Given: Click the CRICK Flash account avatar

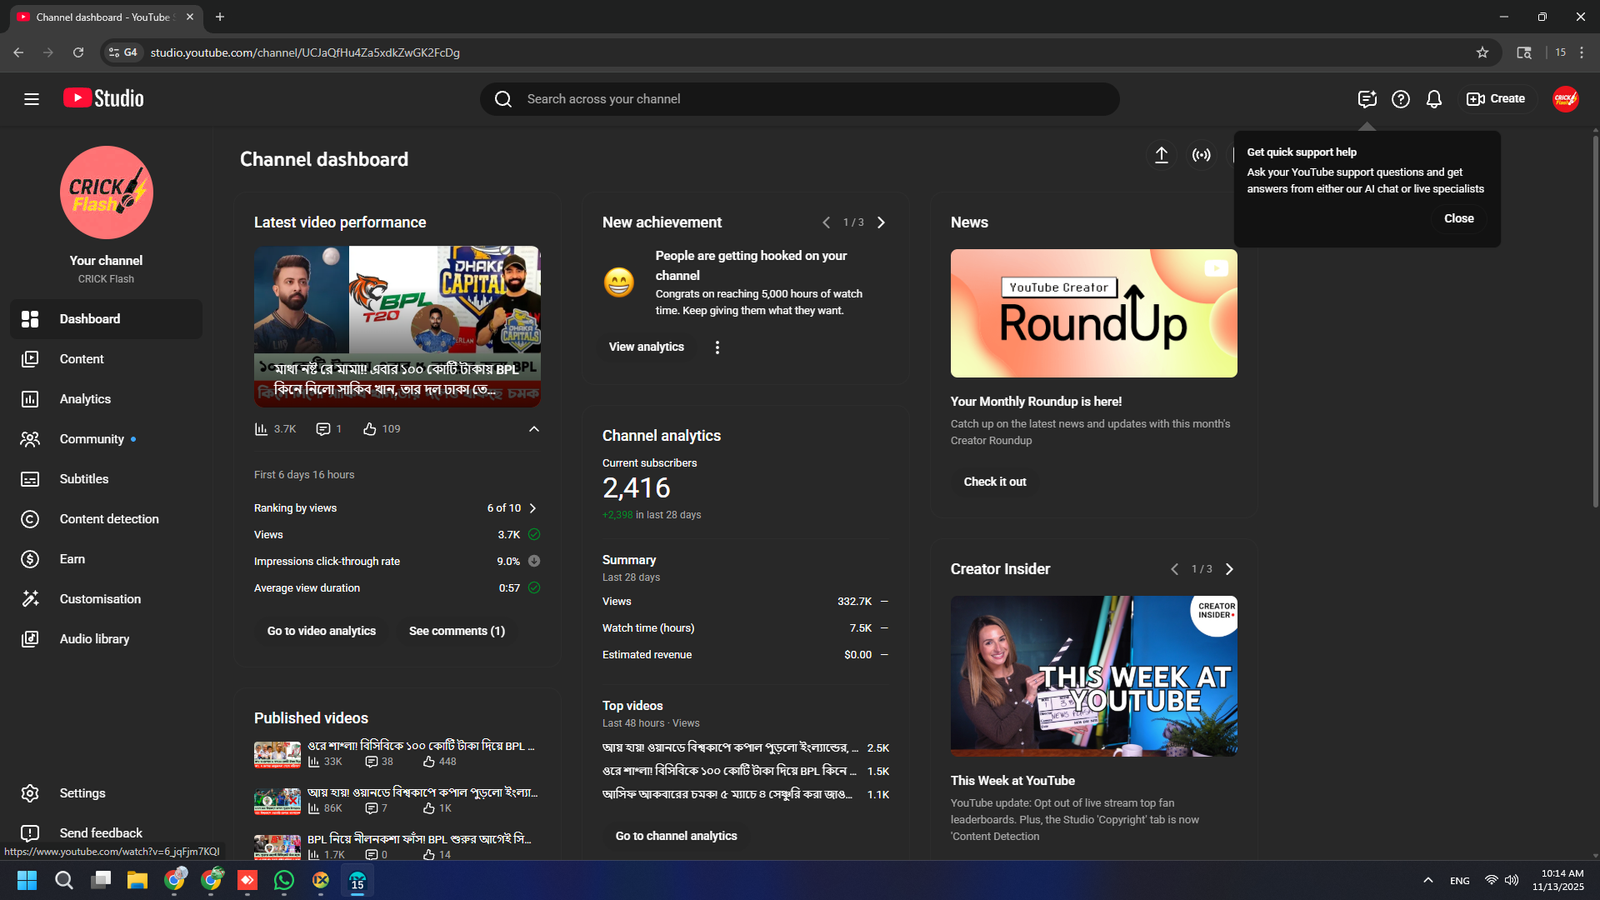Looking at the screenshot, I should click(x=1565, y=99).
